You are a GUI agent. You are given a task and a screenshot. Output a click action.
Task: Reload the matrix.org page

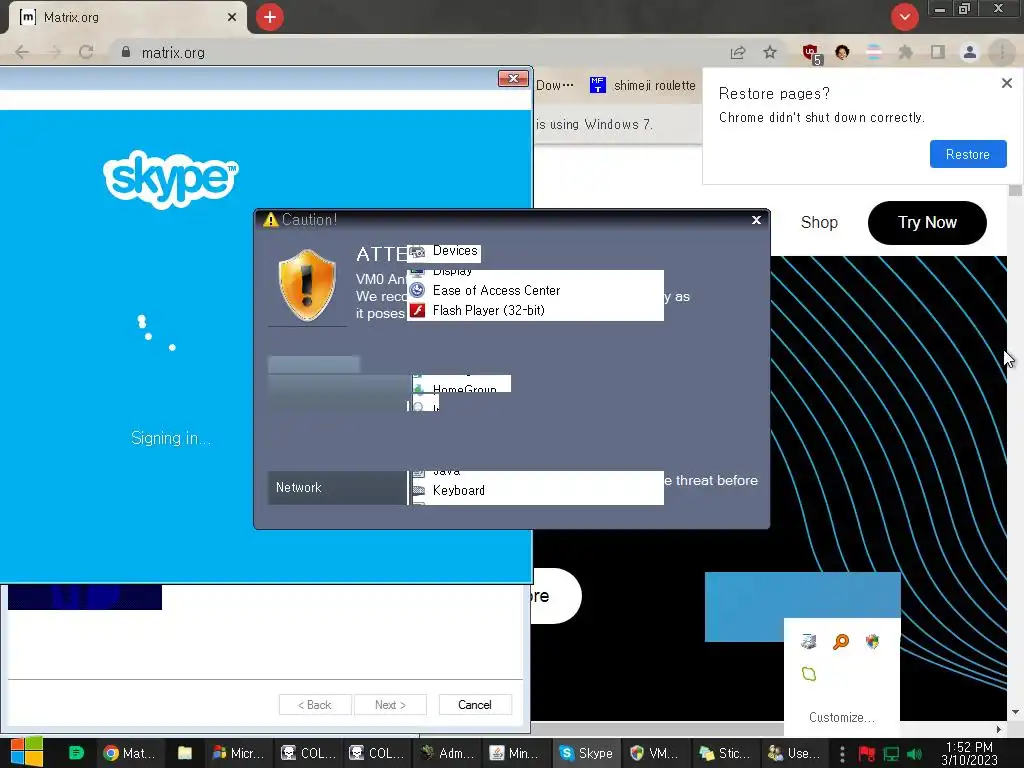pos(86,52)
